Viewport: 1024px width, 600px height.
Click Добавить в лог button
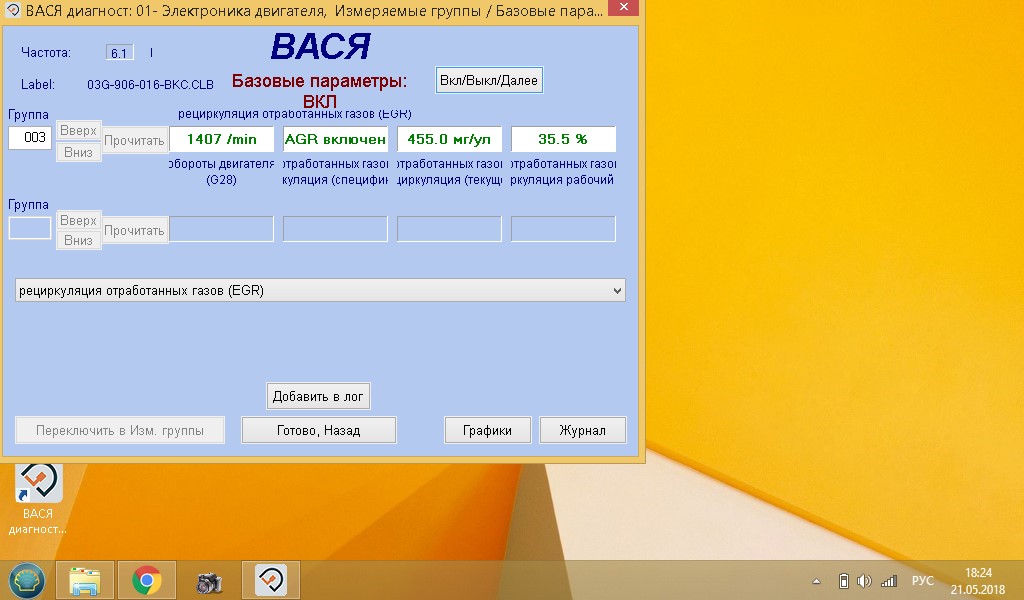pos(318,396)
